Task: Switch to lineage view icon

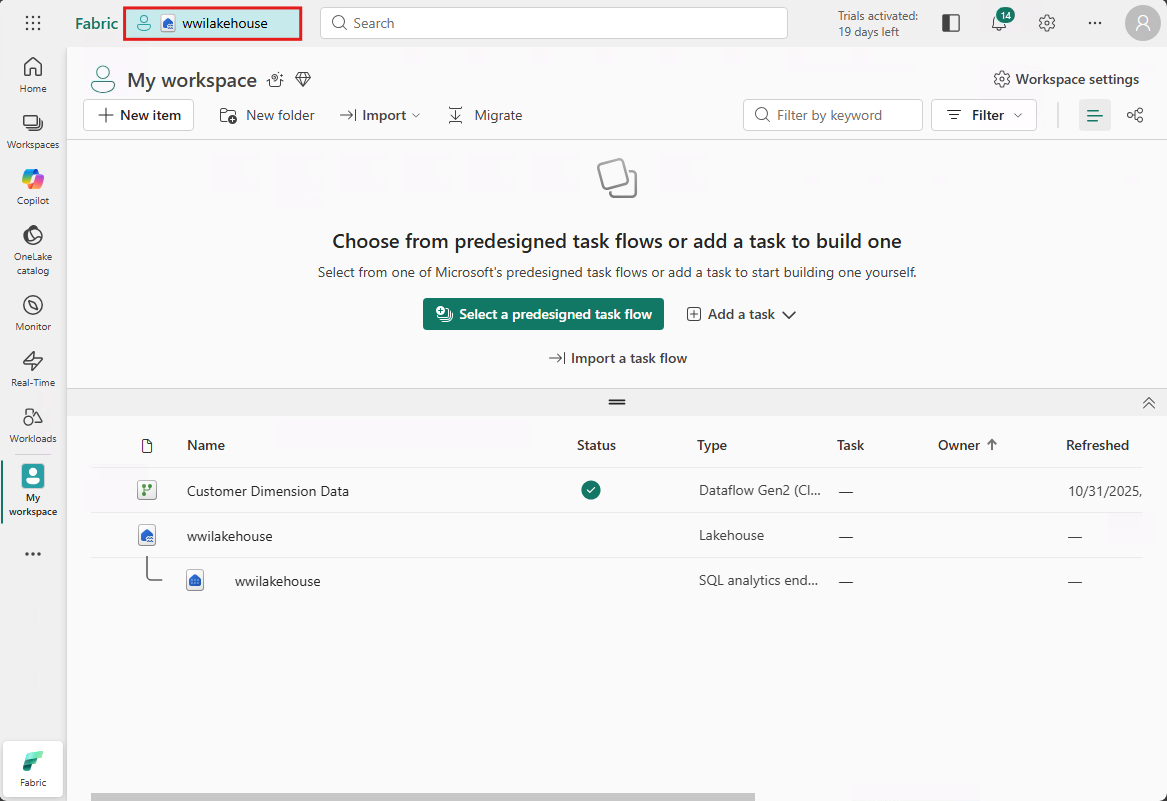Action: pos(1135,115)
